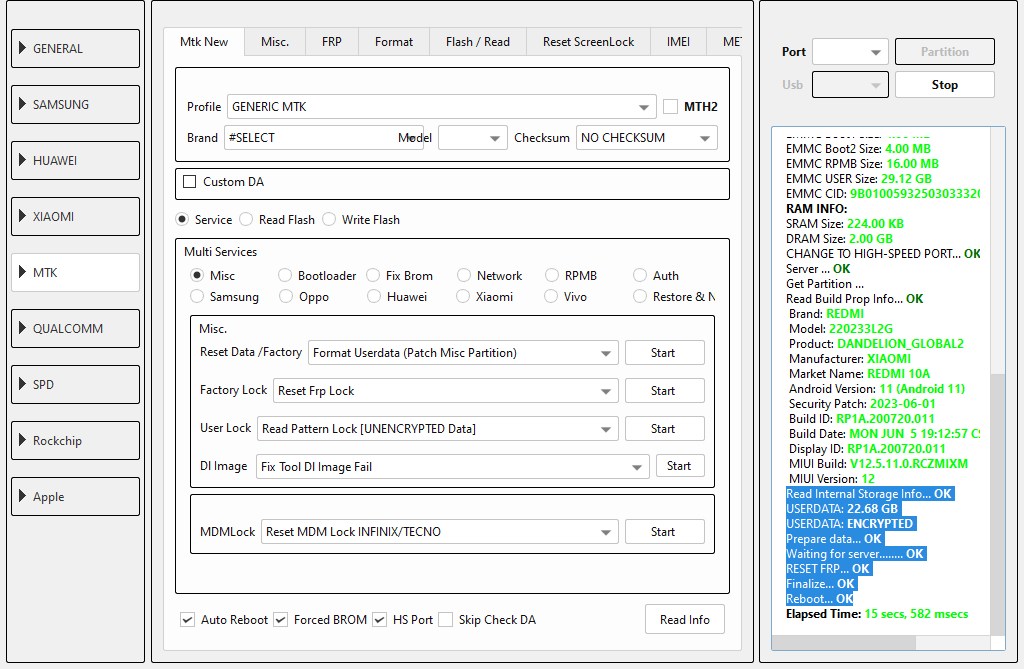The image size is (1024, 669).
Task: Click the log panel vertical scrollbar
Action: (997, 500)
